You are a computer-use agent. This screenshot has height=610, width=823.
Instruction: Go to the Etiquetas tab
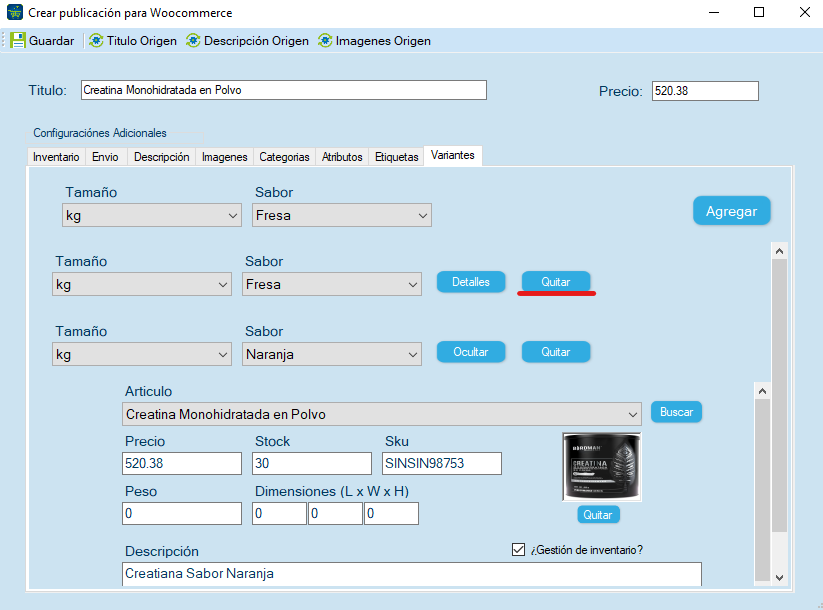(396, 157)
